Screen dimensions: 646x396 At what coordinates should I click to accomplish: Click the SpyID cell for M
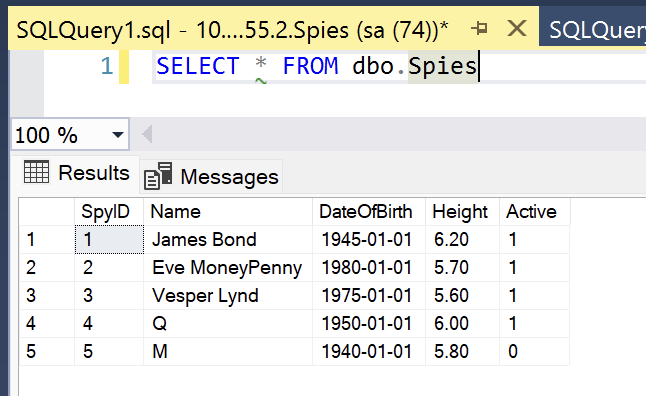(109, 352)
